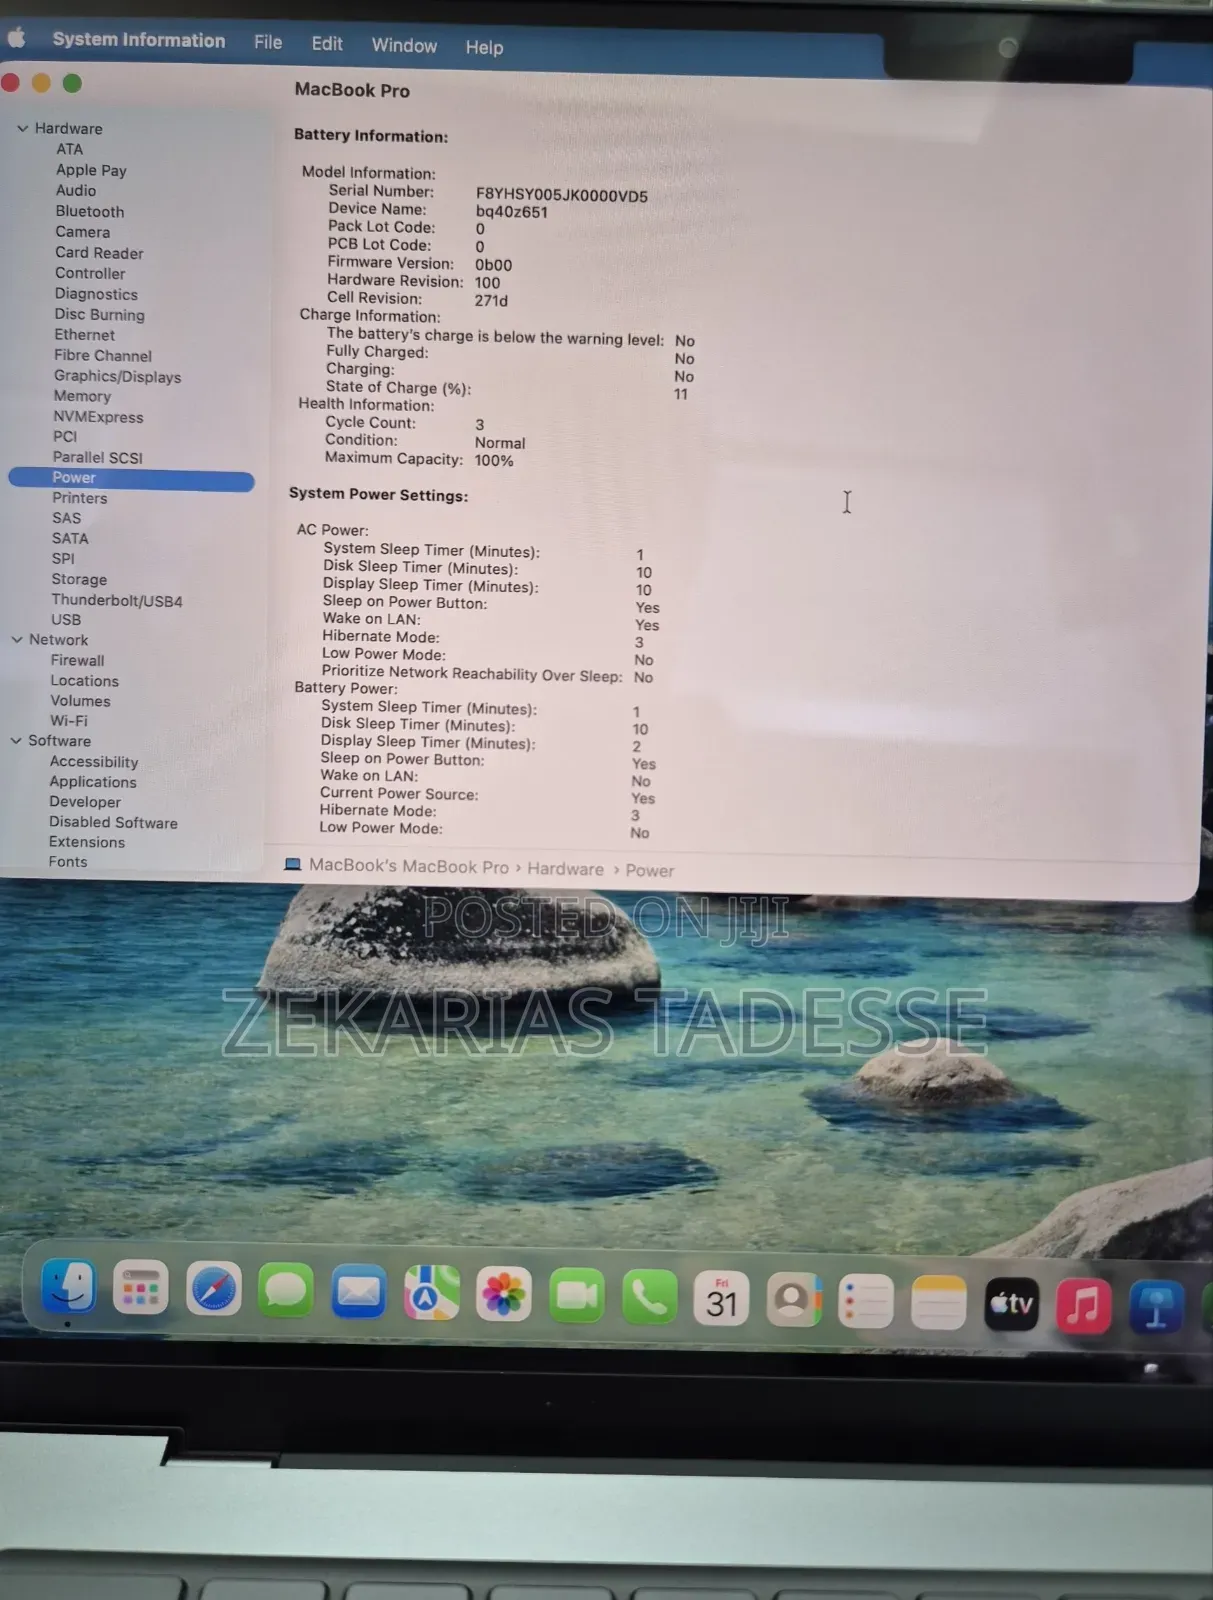
Task: Select Firewall under Network
Action: 77,660
